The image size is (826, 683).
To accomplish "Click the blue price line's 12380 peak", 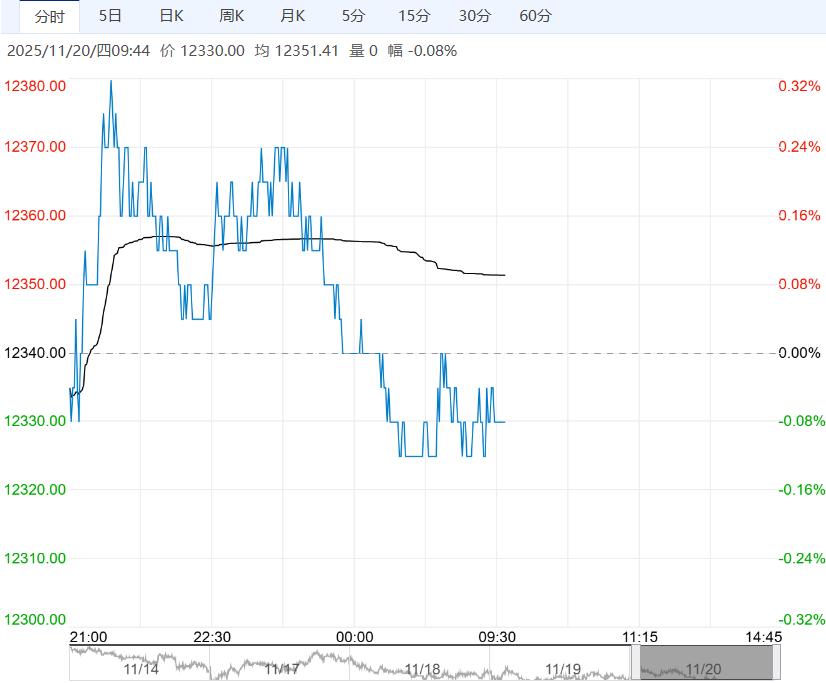I will [x=110, y=81].
